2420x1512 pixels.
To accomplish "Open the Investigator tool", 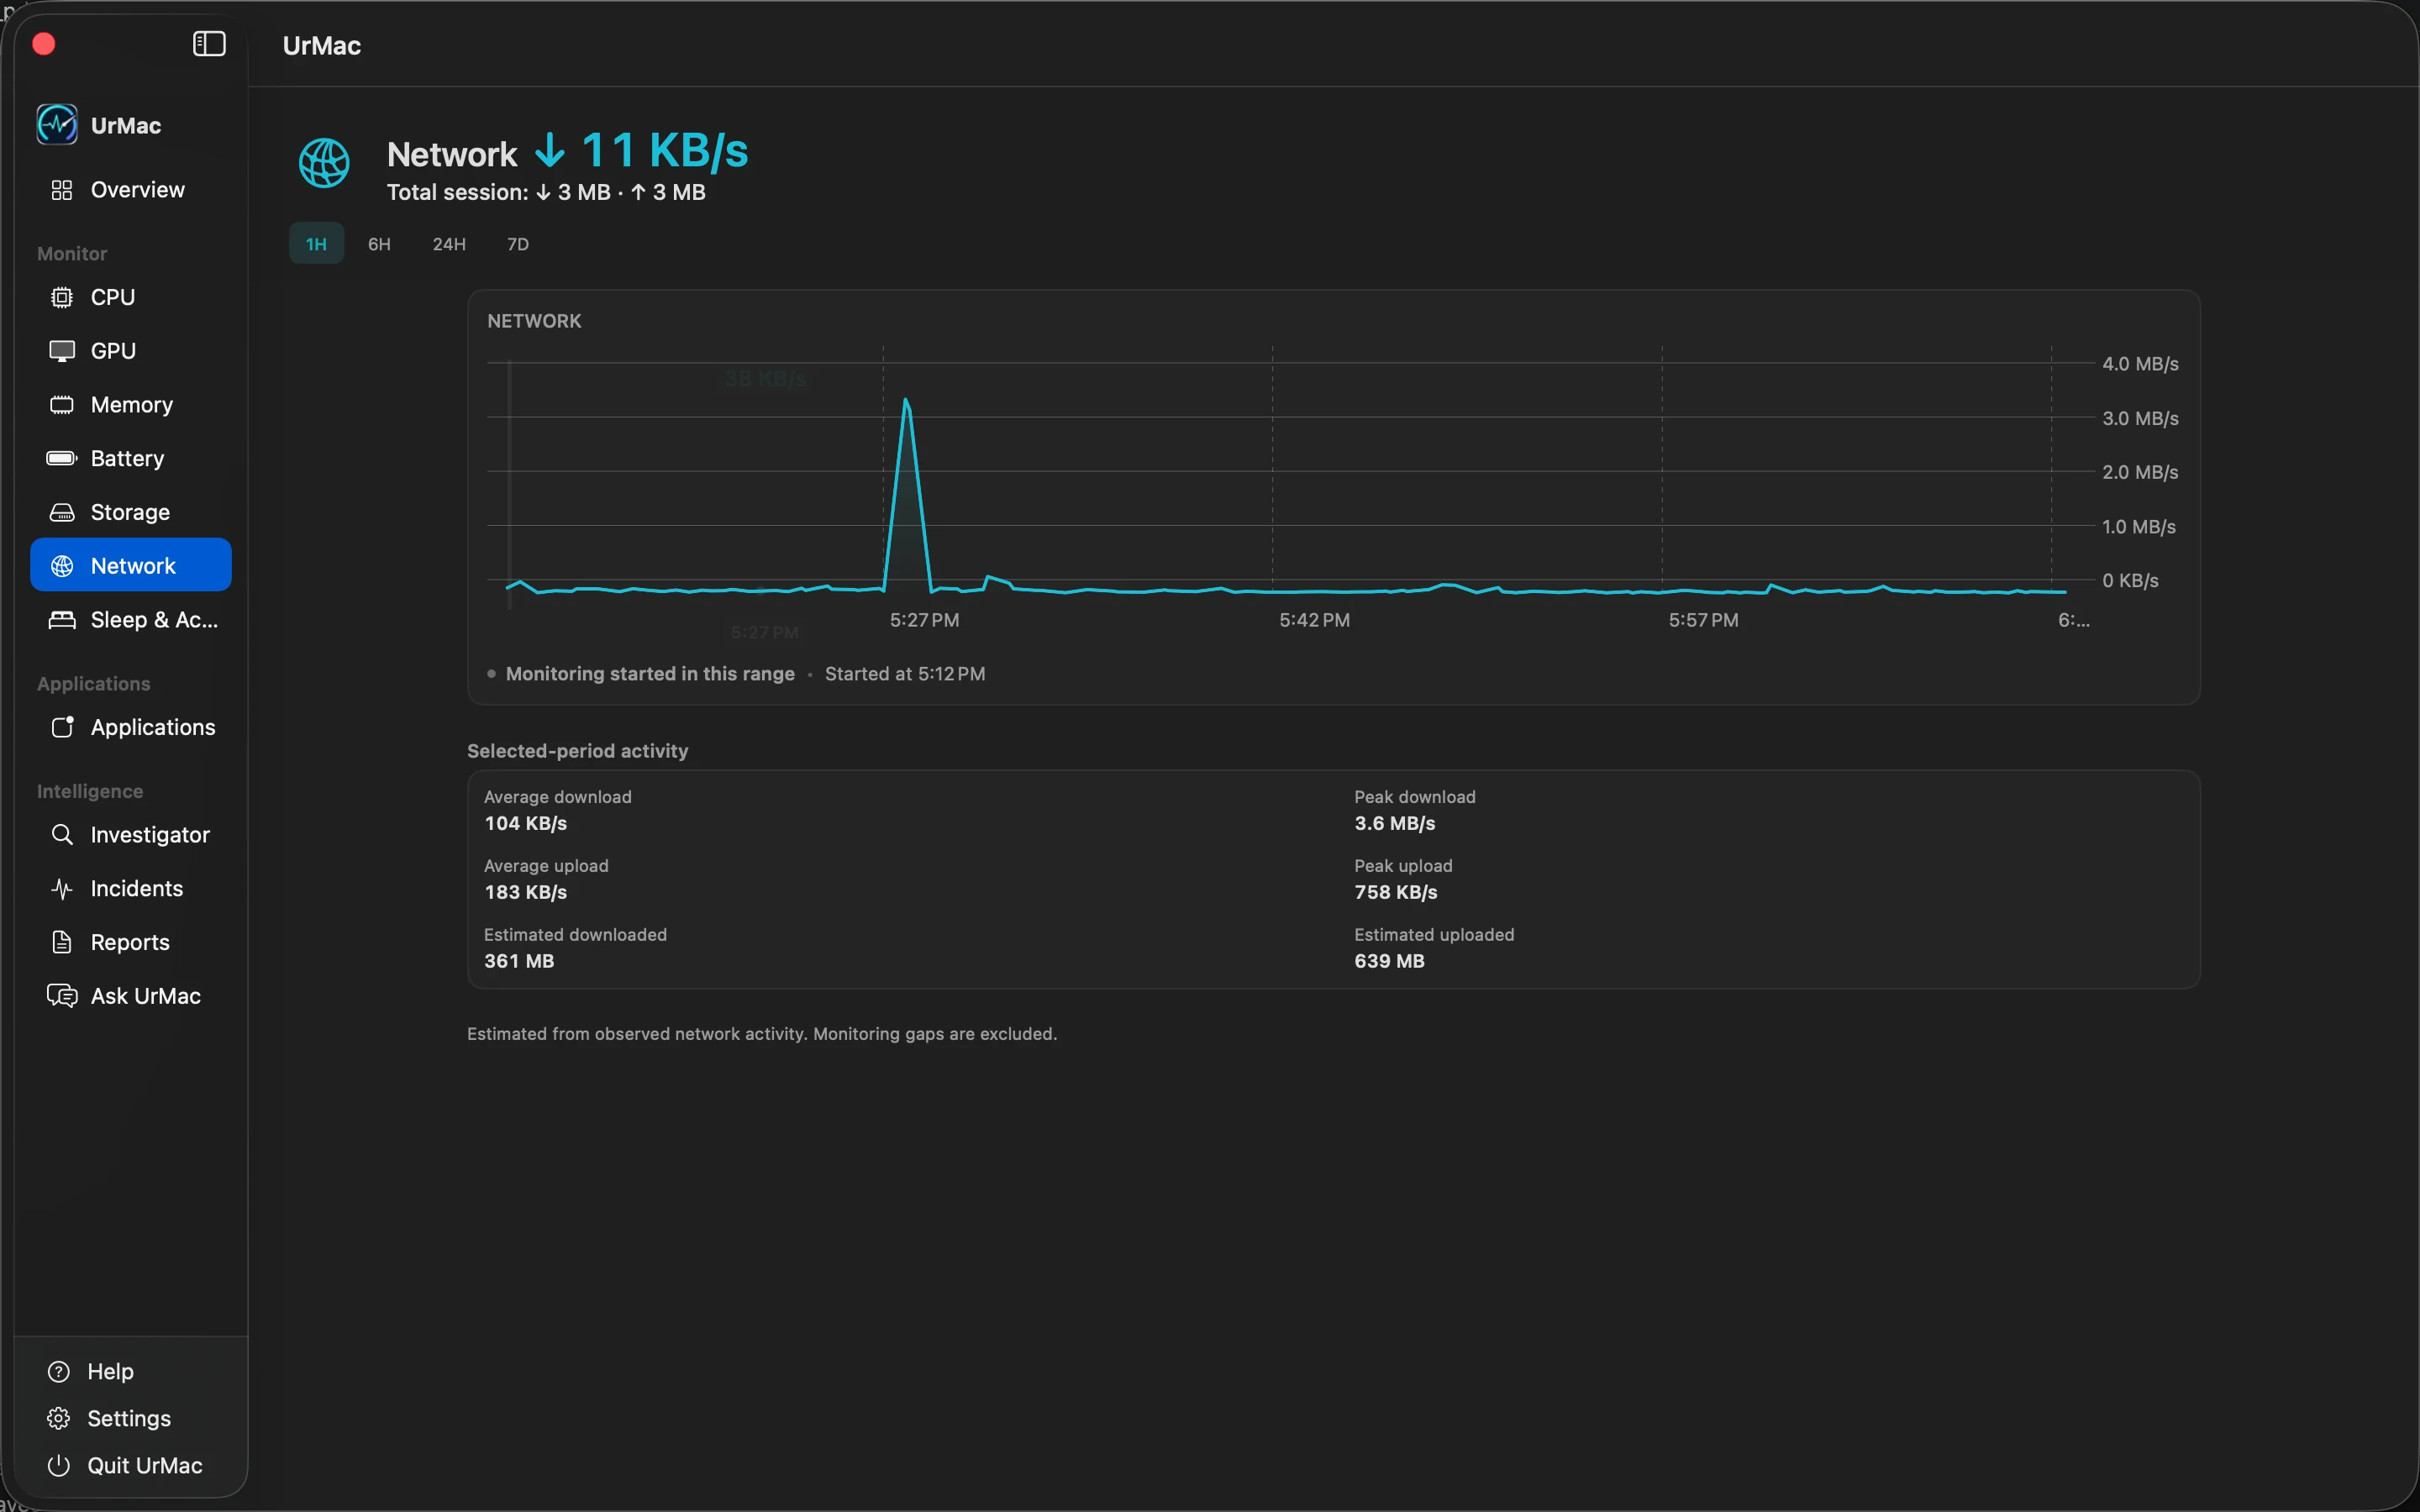I will pos(131,834).
